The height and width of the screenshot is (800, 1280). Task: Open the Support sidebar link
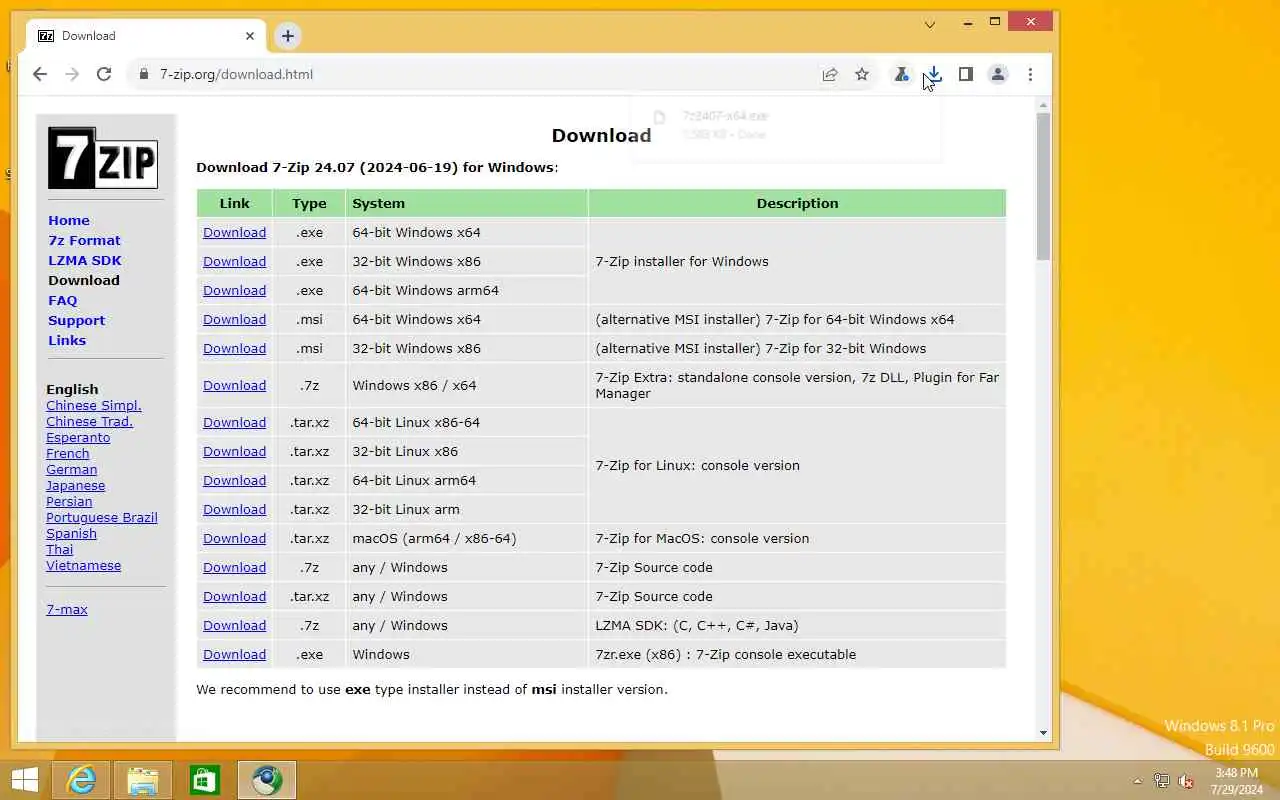76,320
